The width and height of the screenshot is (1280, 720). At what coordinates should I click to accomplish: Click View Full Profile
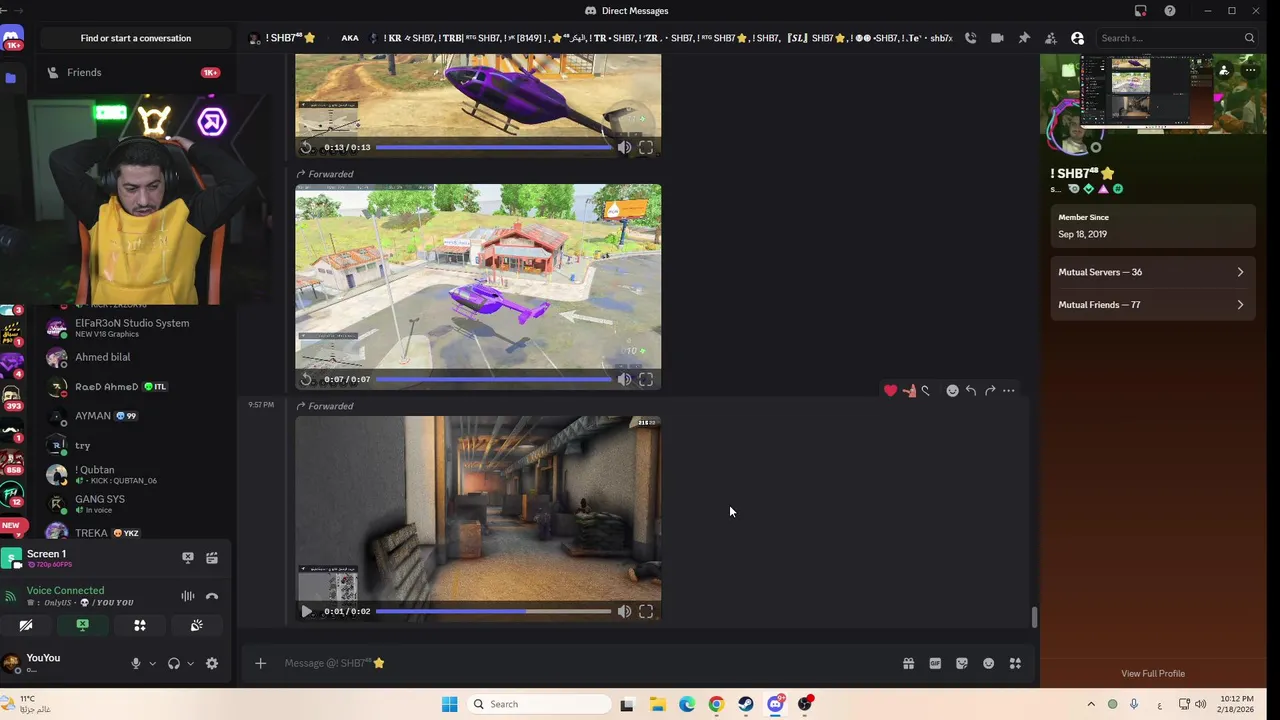pos(1153,673)
